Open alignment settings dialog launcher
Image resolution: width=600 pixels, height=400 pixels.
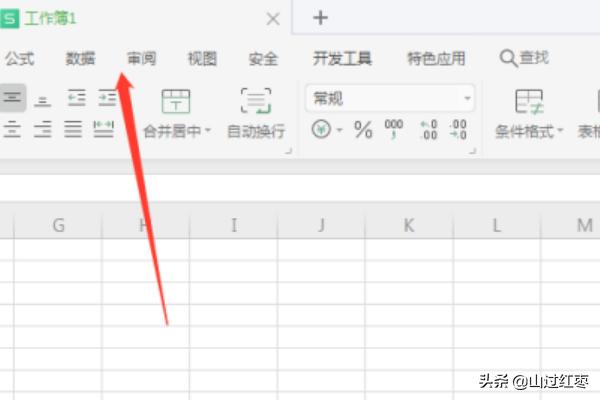288,151
